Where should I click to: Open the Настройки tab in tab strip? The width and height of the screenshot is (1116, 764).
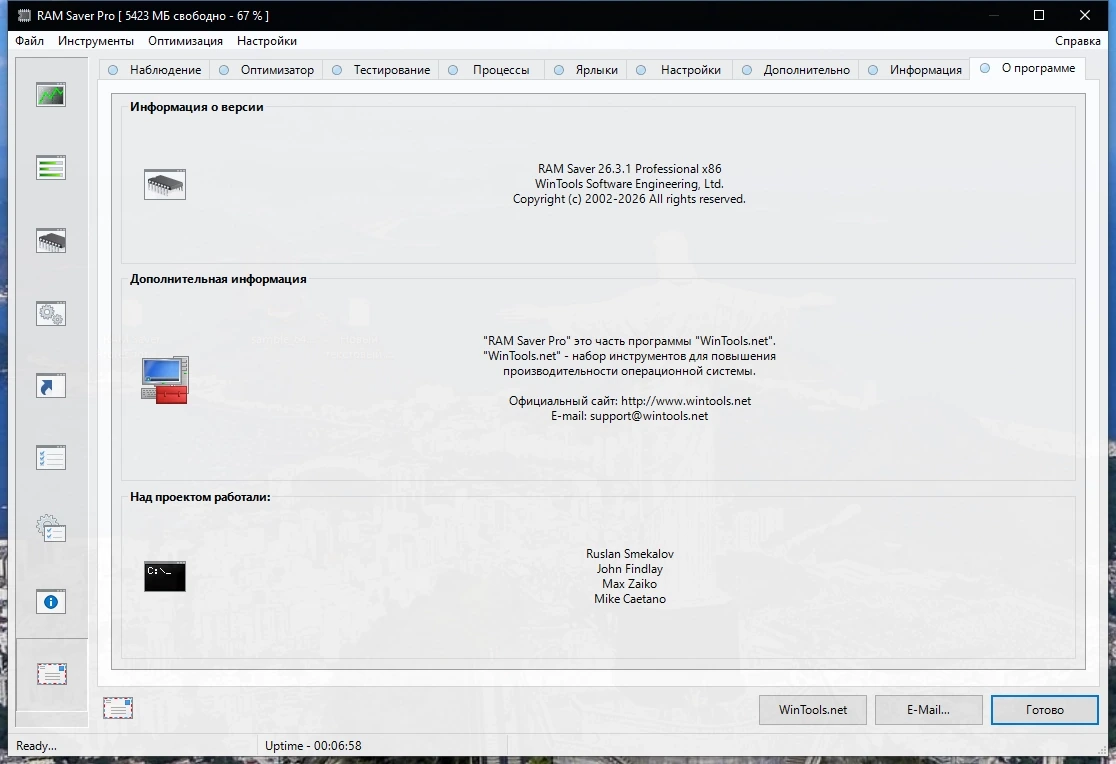point(679,70)
